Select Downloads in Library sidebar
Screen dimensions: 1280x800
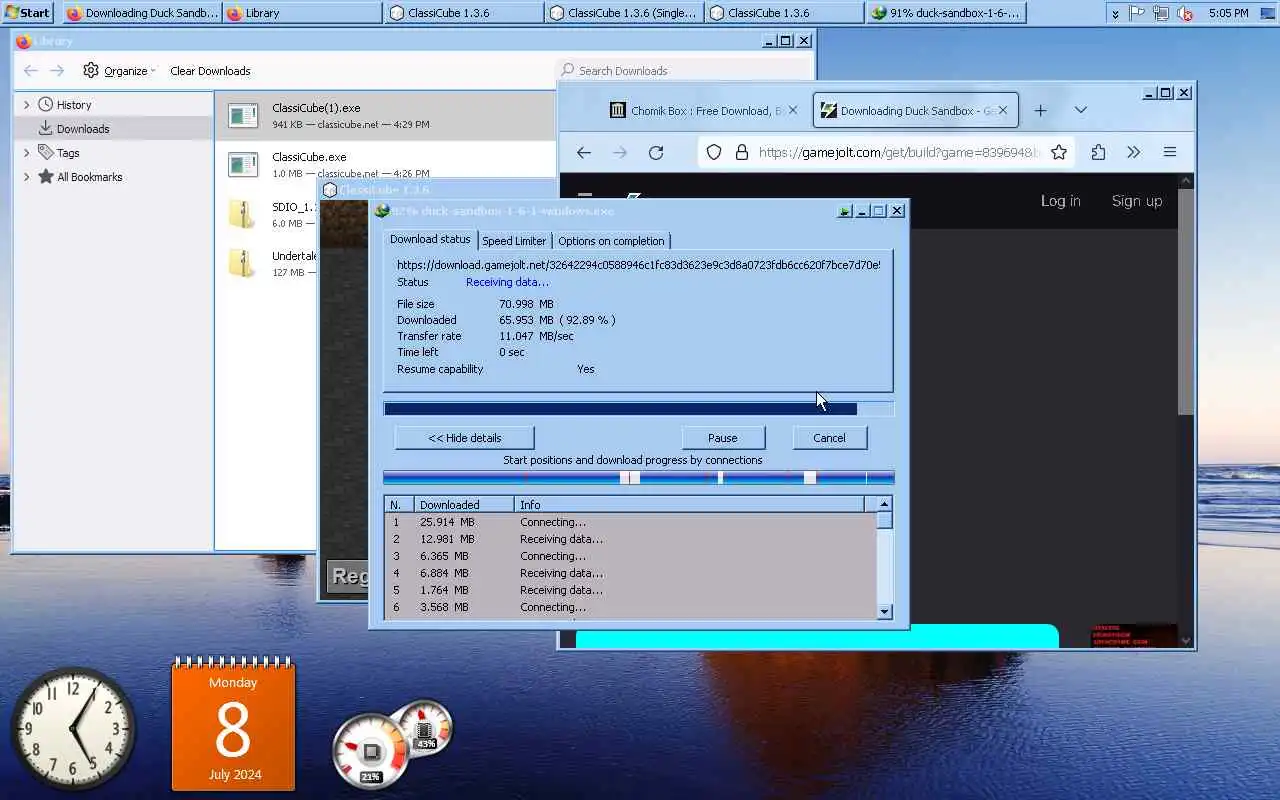tap(113, 128)
